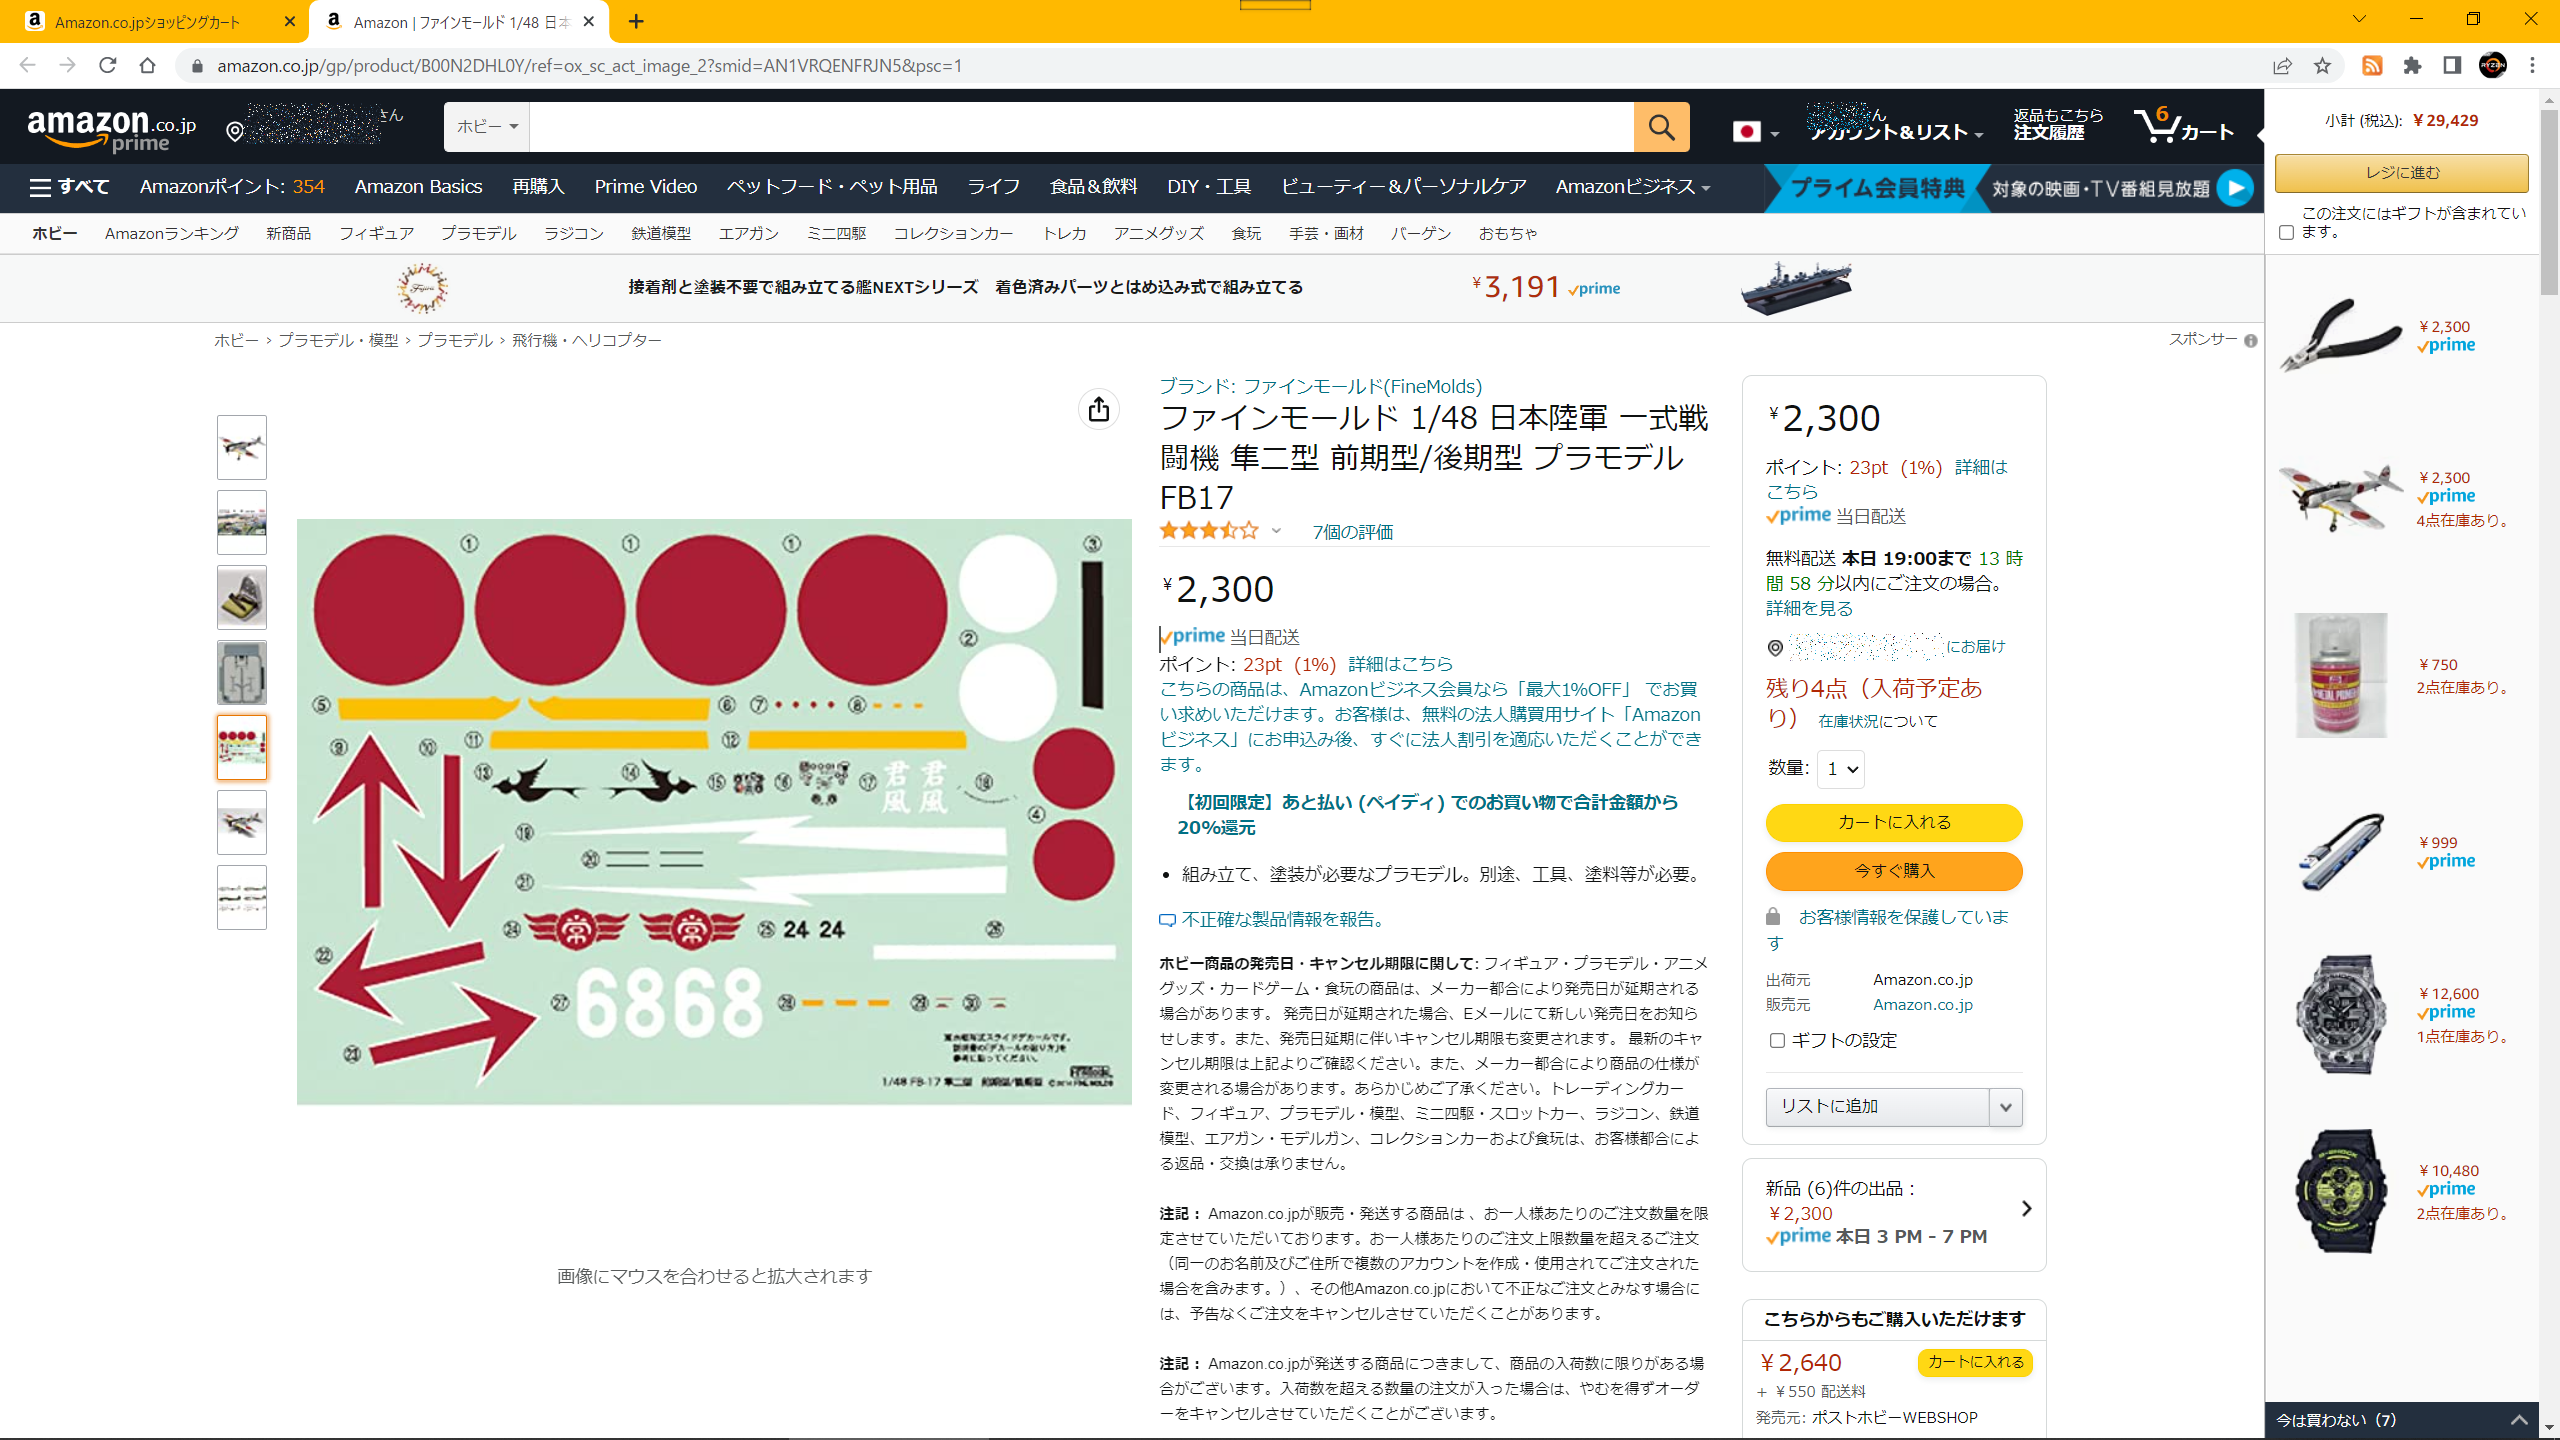Viewport: 2560px width, 1440px height.
Task: Open Chrome three-dot menu
Action: point(2533,65)
